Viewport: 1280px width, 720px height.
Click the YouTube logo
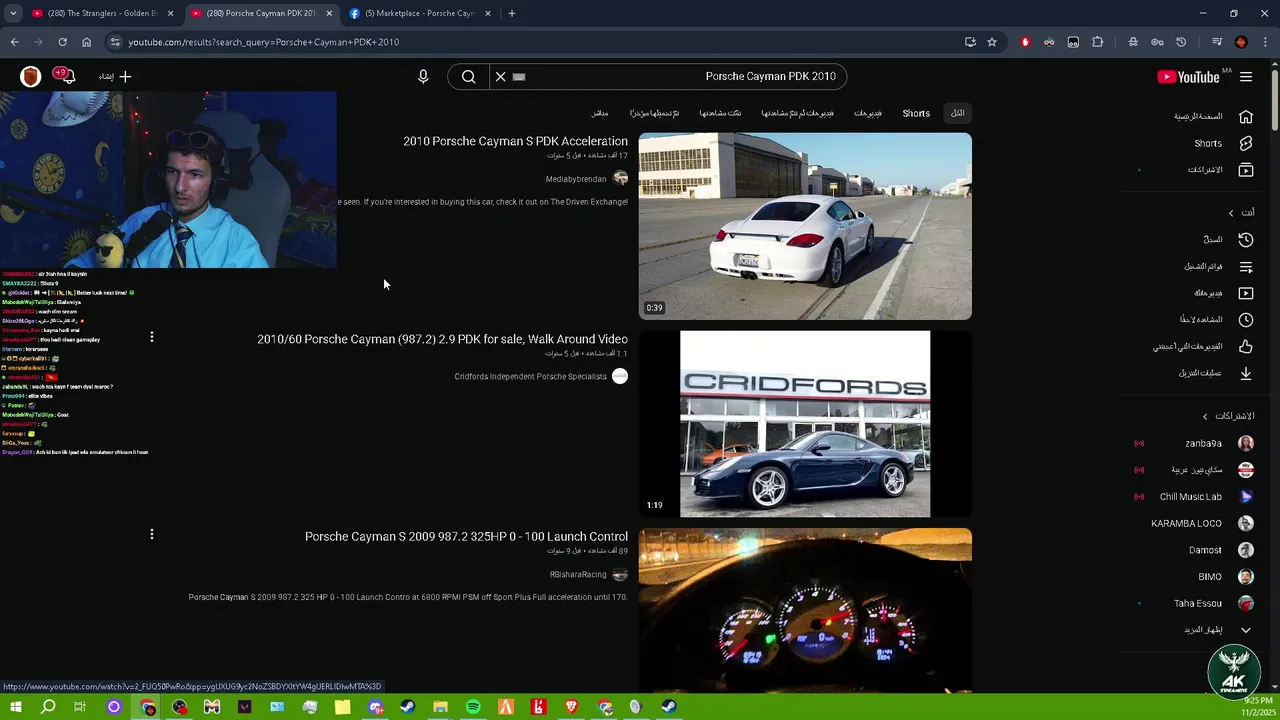click(x=1188, y=77)
